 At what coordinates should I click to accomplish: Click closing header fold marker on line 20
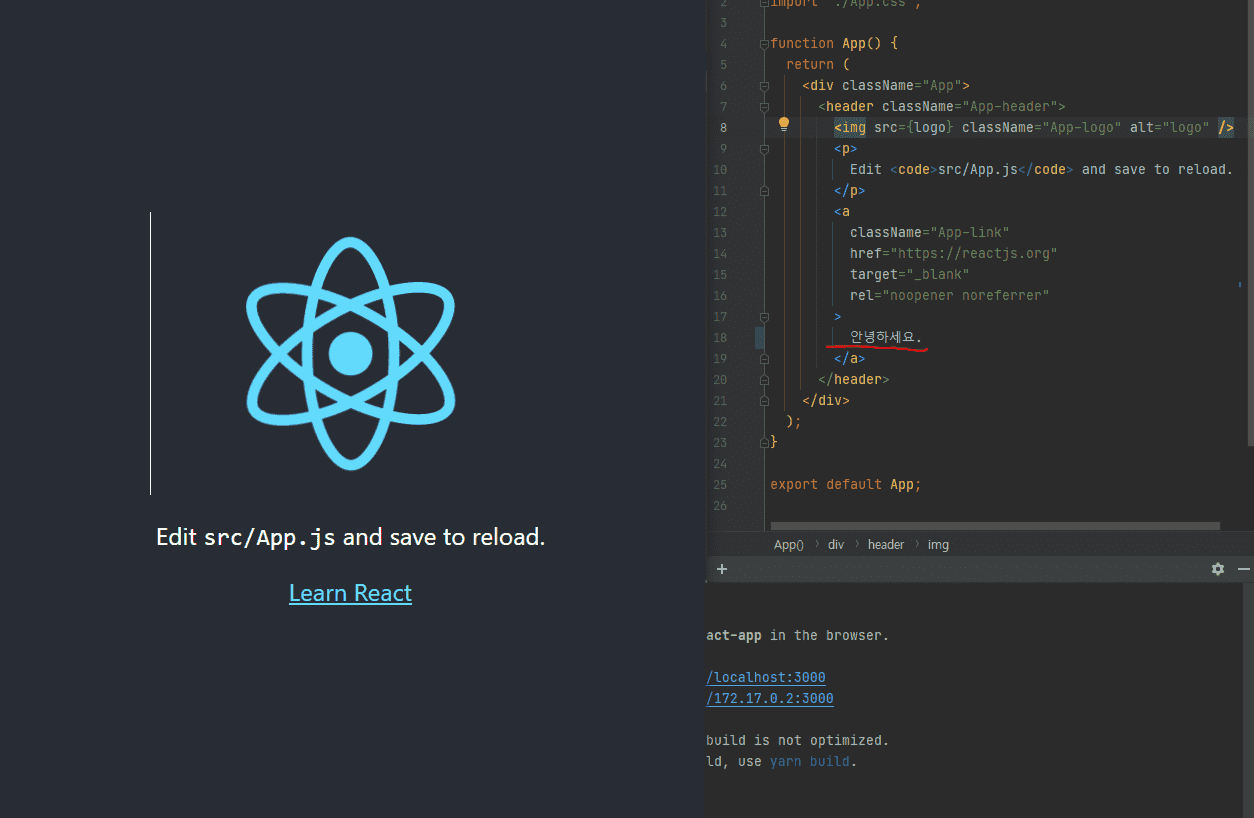pos(764,380)
